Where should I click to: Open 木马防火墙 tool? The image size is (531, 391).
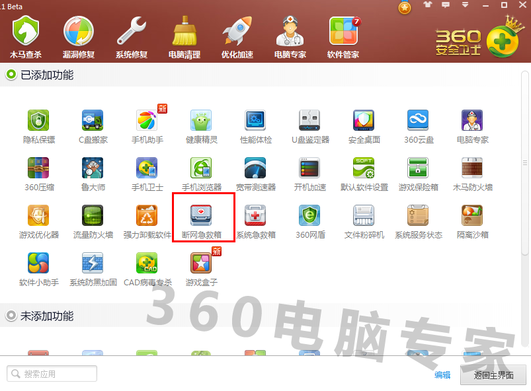click(472, 174)
